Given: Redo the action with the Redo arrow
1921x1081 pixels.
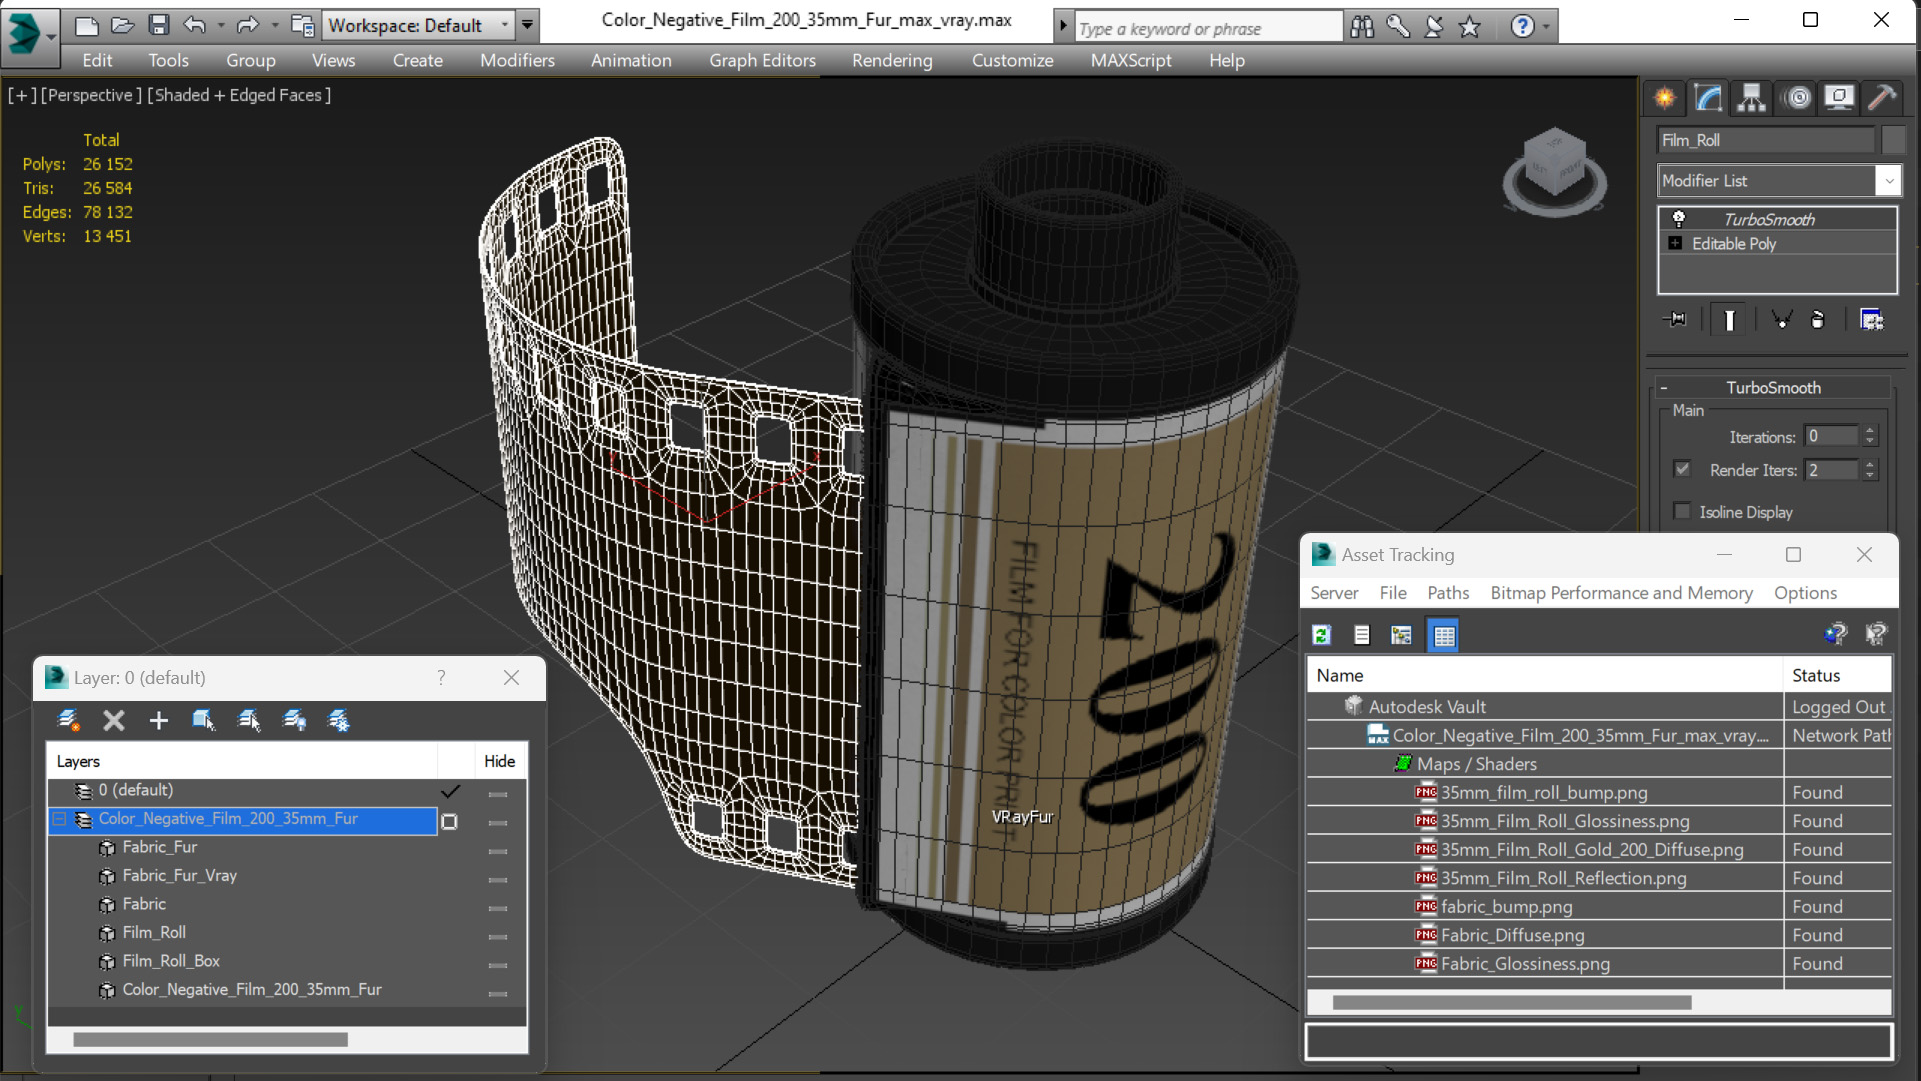Looking at the screenshot, I should click(248, 25).
